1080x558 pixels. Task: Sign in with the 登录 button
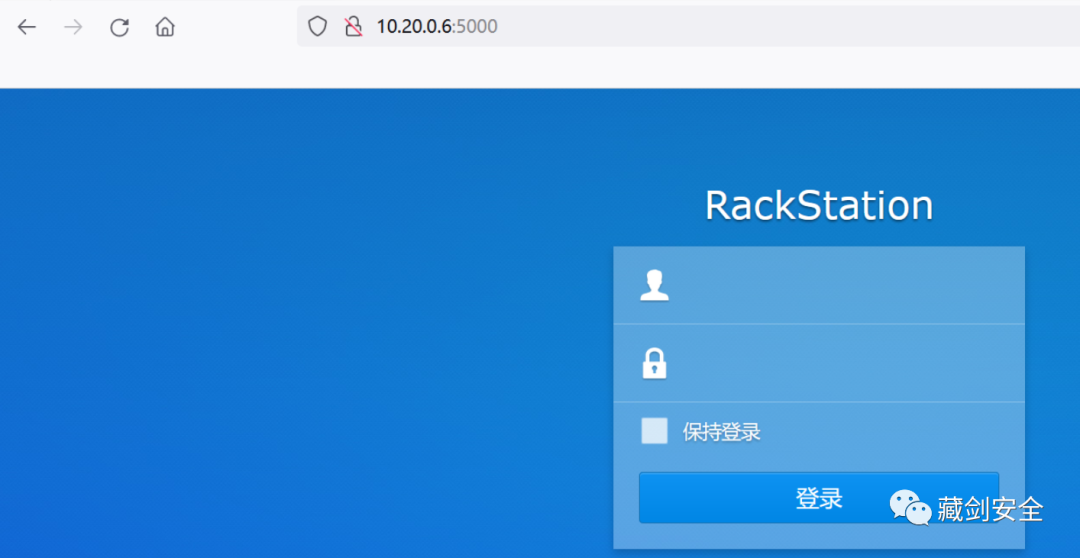pyautogui.click(x=819, y=497)
